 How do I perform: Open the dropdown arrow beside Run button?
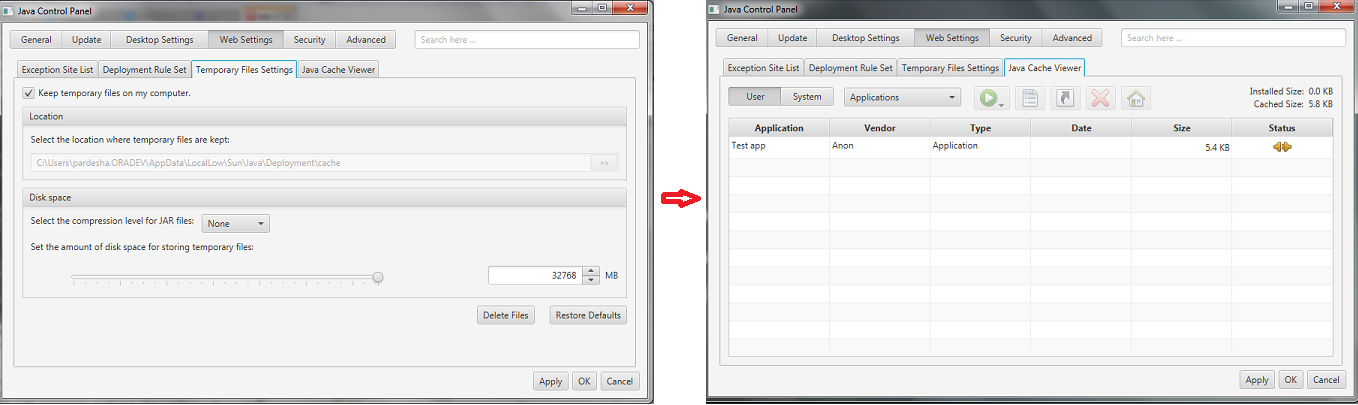click(1002, 103)
